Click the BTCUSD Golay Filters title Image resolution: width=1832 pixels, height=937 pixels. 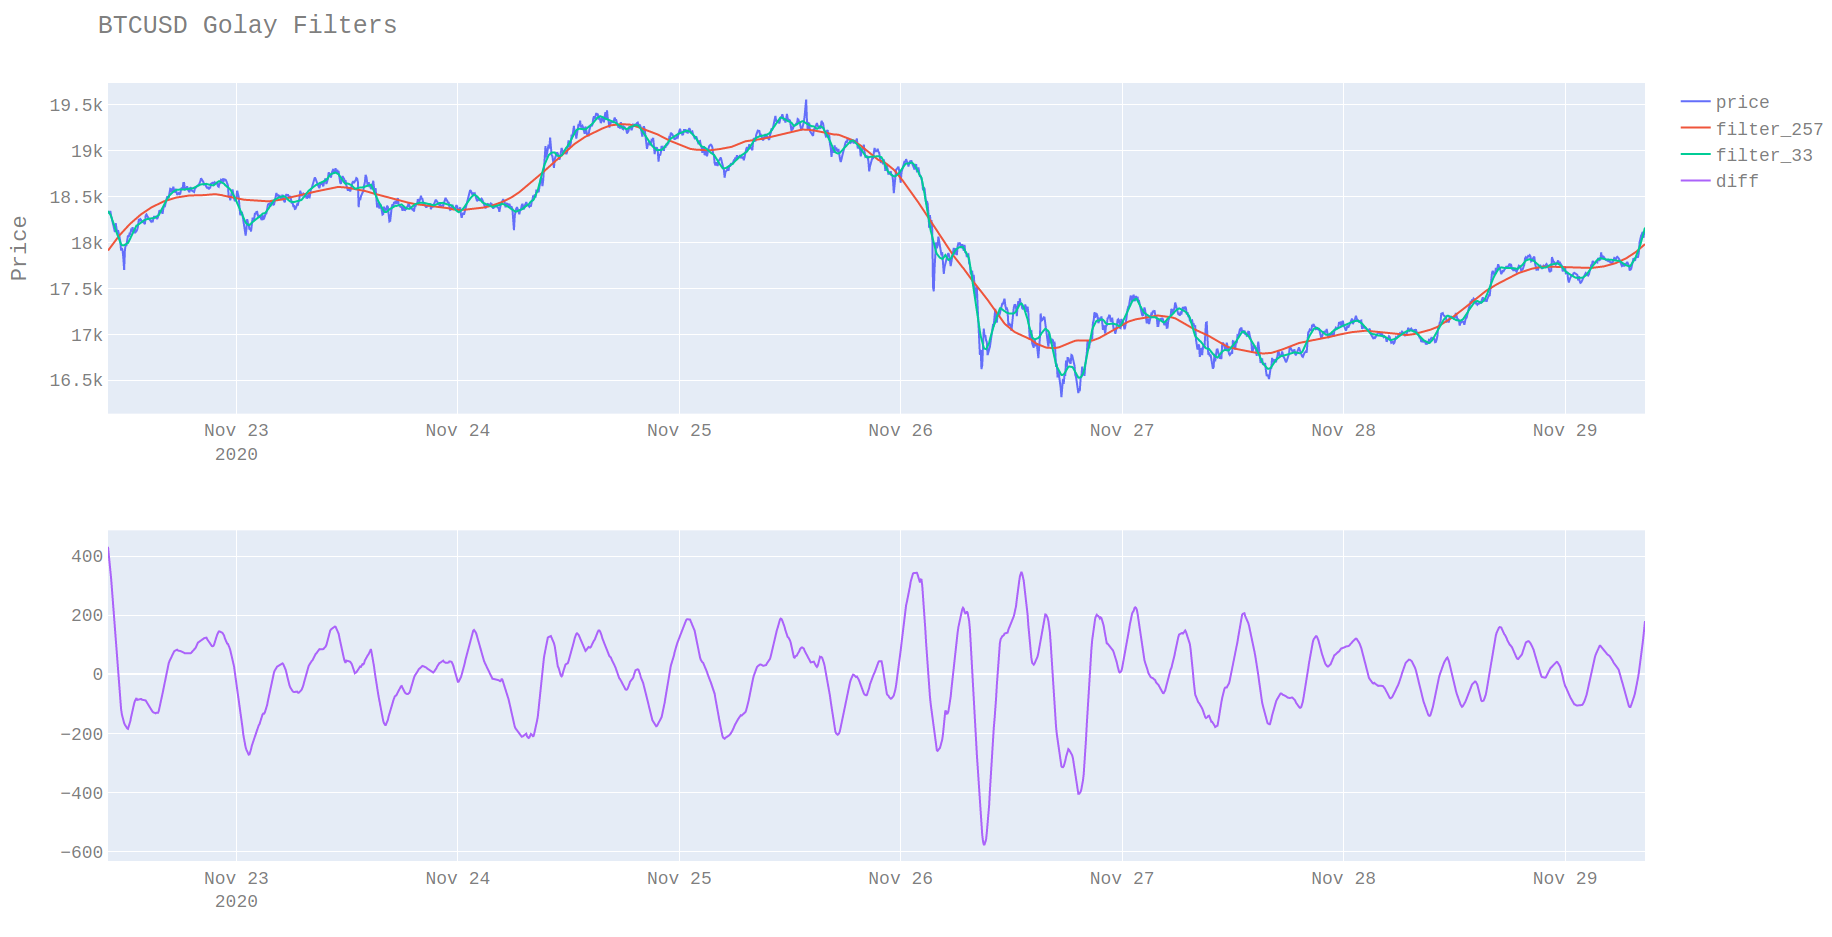click(x=247, y=25)
